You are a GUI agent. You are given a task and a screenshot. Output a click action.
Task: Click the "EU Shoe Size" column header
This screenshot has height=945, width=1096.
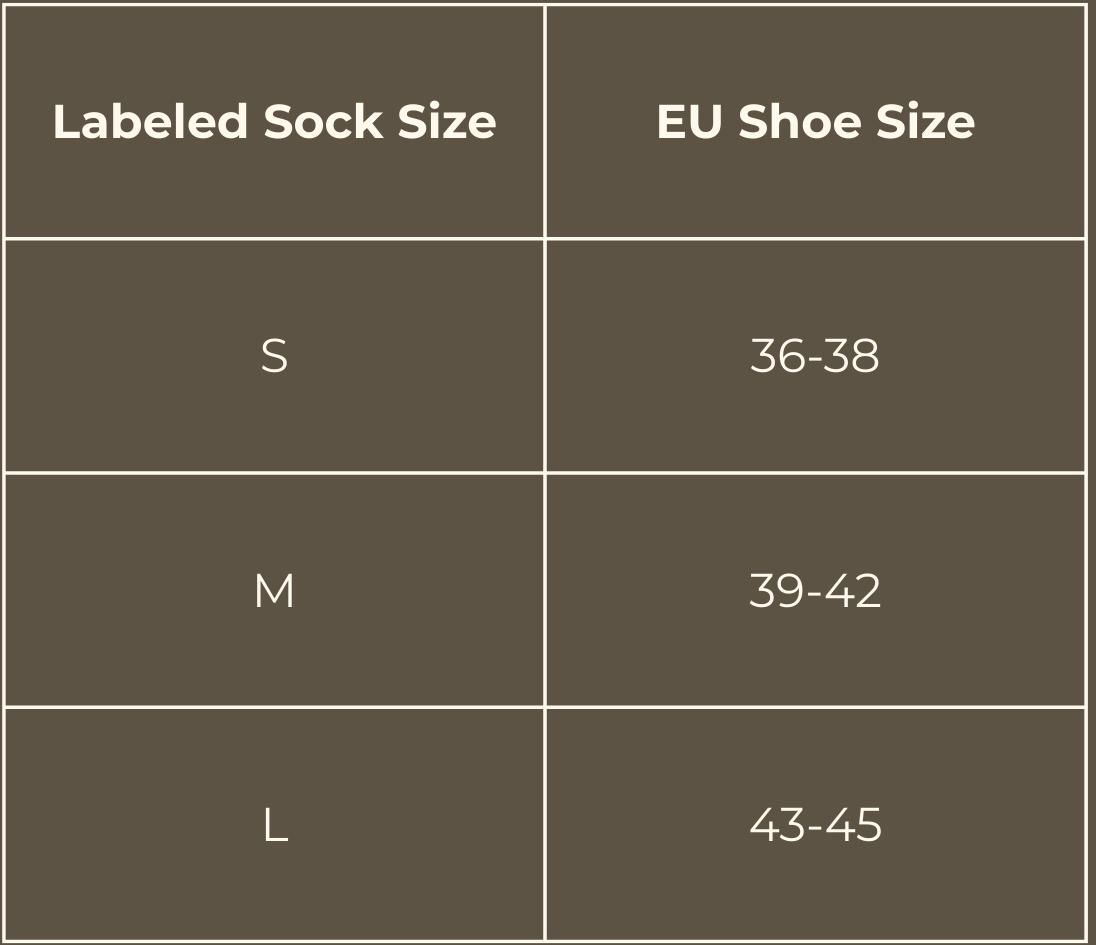click(815, 122)
